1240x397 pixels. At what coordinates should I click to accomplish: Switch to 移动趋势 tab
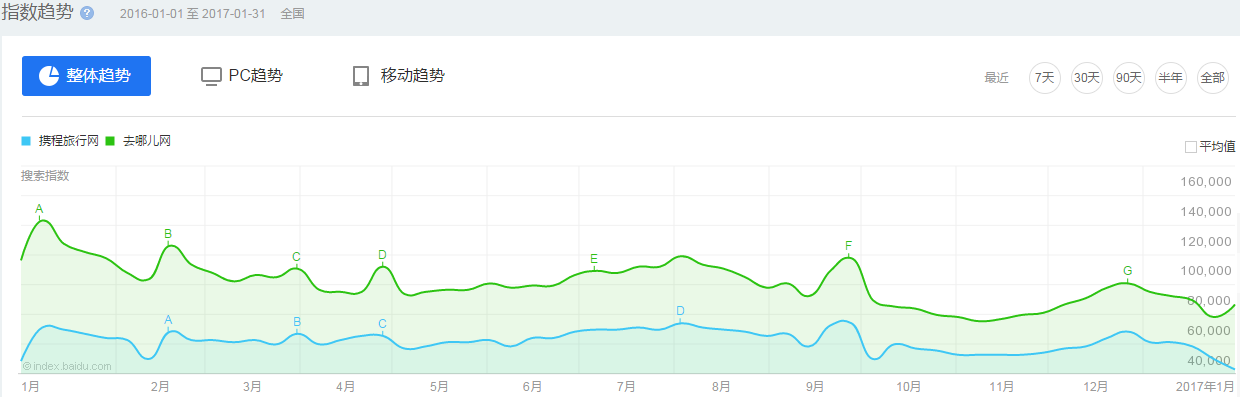398,76
